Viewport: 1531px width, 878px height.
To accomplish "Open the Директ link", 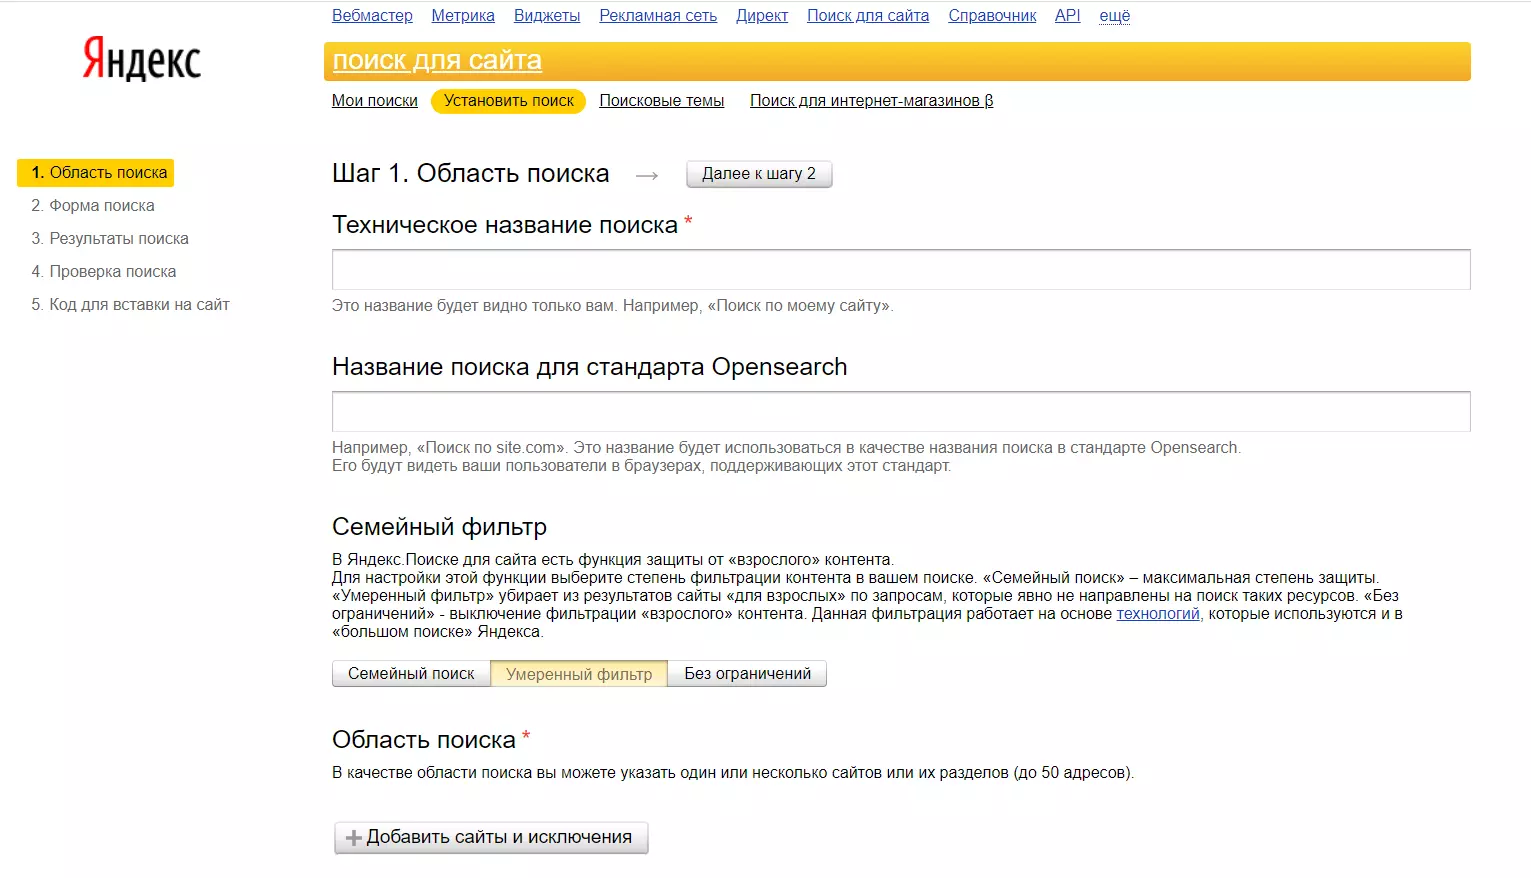I will [x=762, y=16].
